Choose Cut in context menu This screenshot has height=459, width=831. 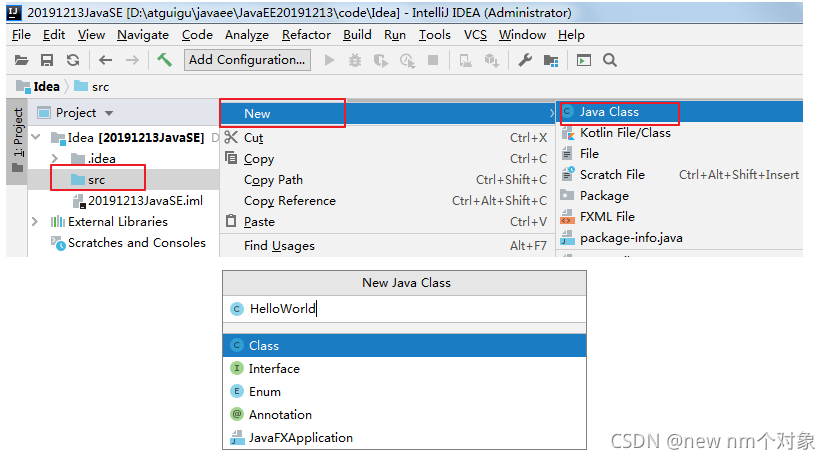coord(387,138)
